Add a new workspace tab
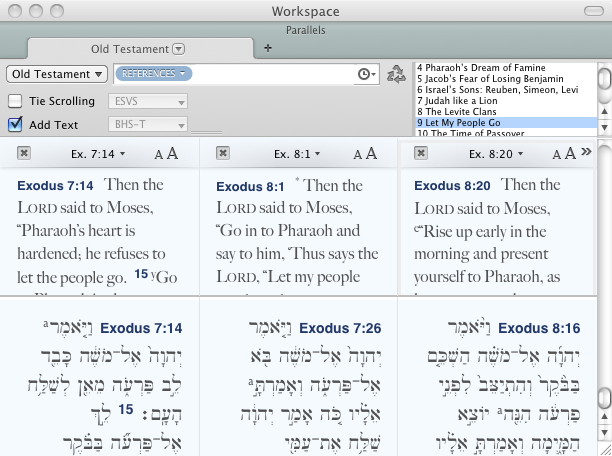The image size is (612, 456). pyautogui.click(x=267, y=47)
